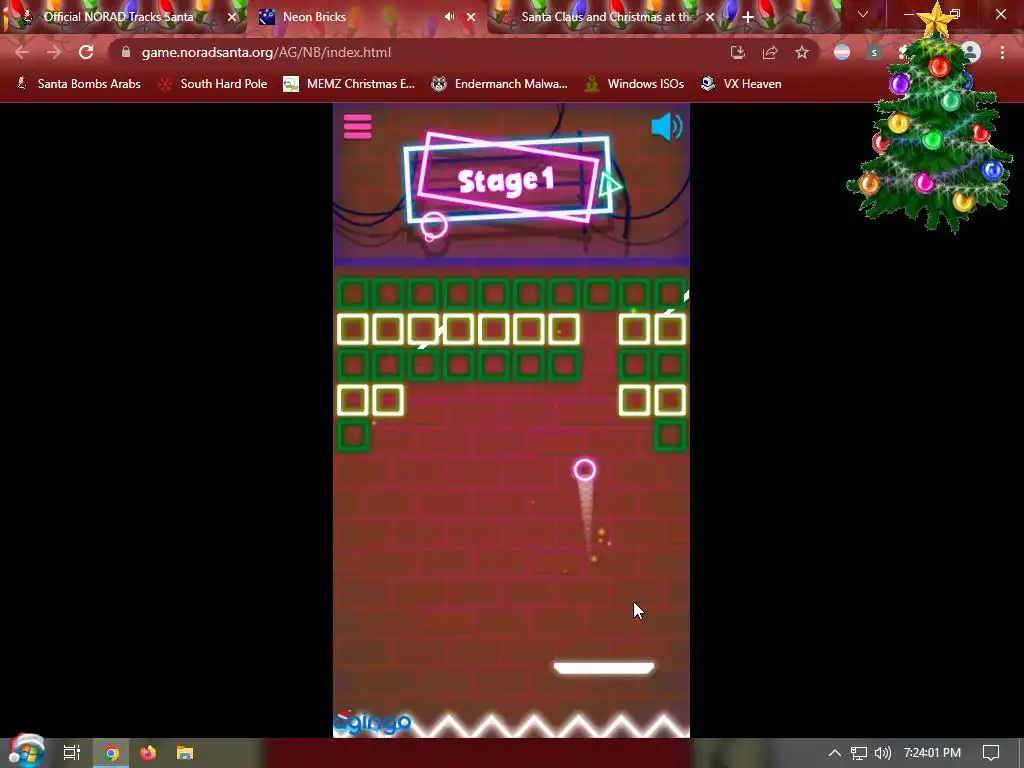Click the white paddle bar

pos(603,667)
